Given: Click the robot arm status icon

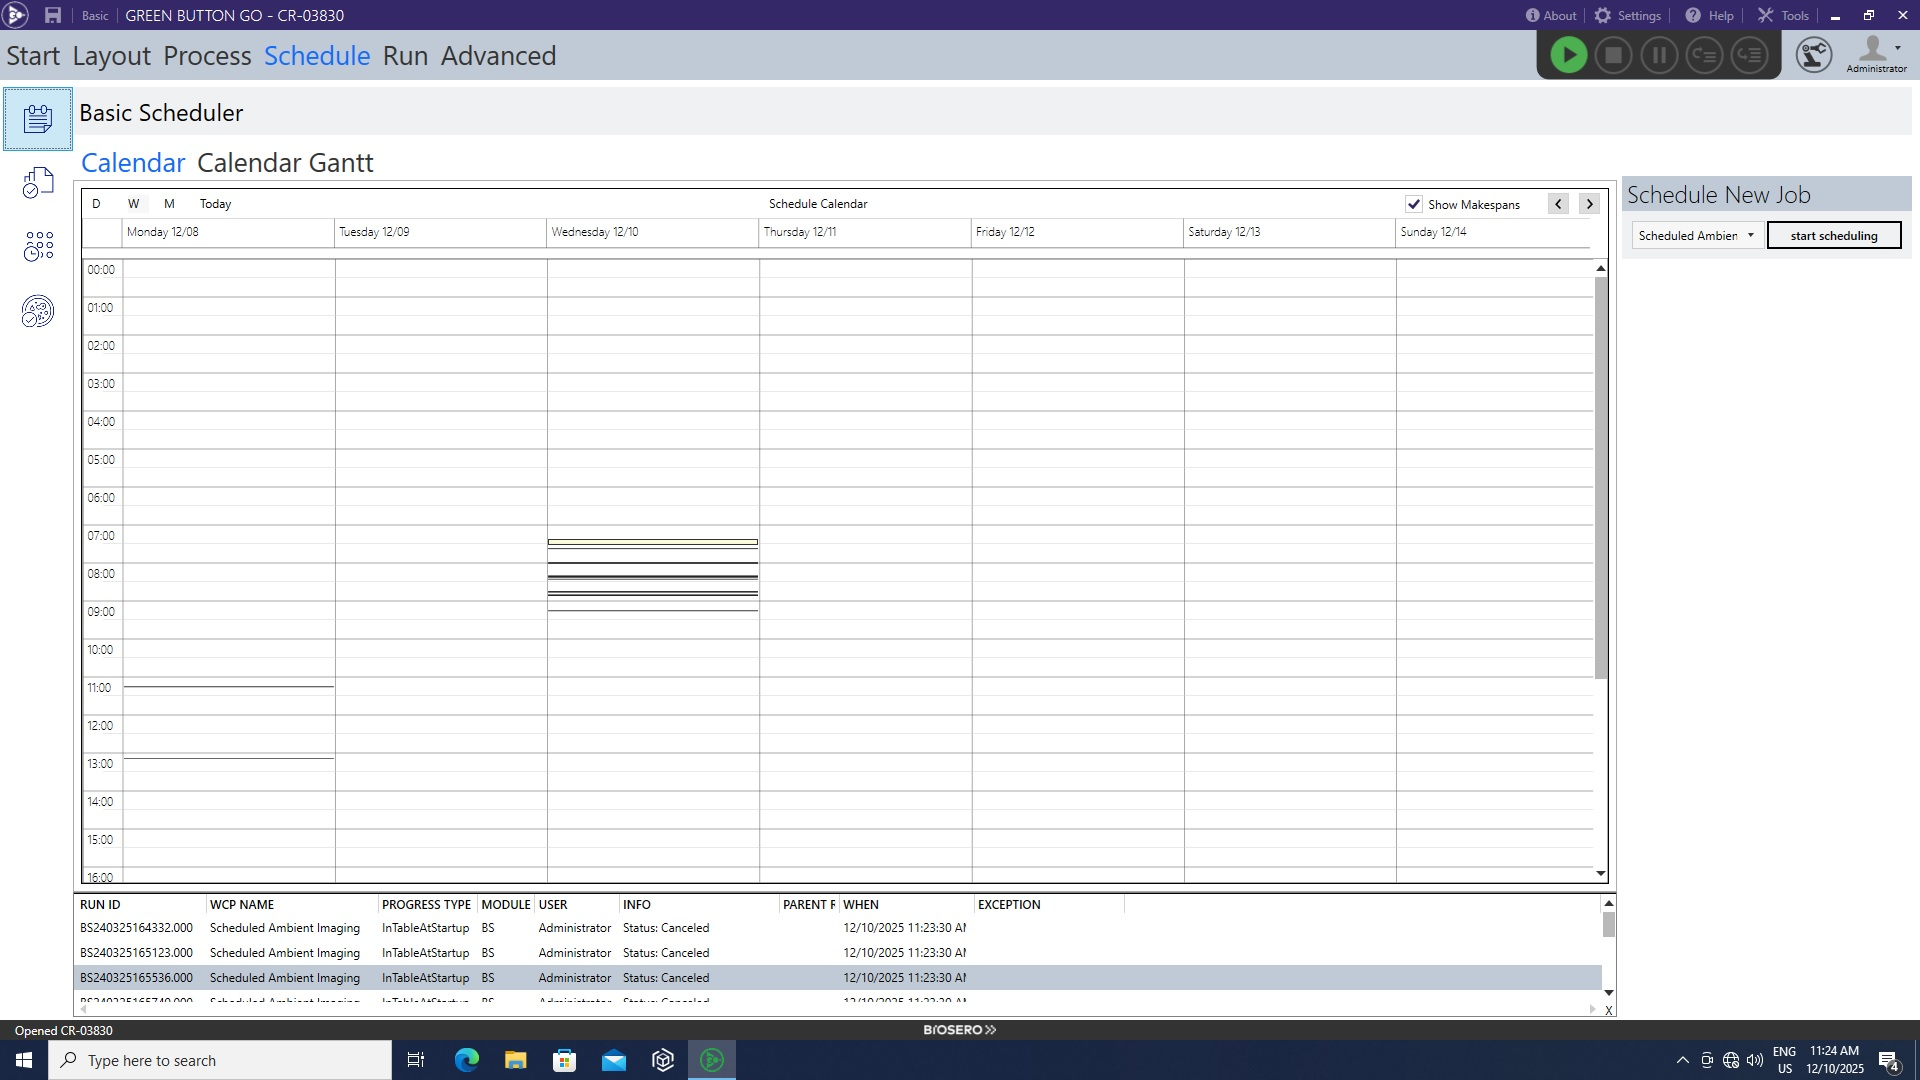Looking at the screenshot, I should click(1813, 55).
